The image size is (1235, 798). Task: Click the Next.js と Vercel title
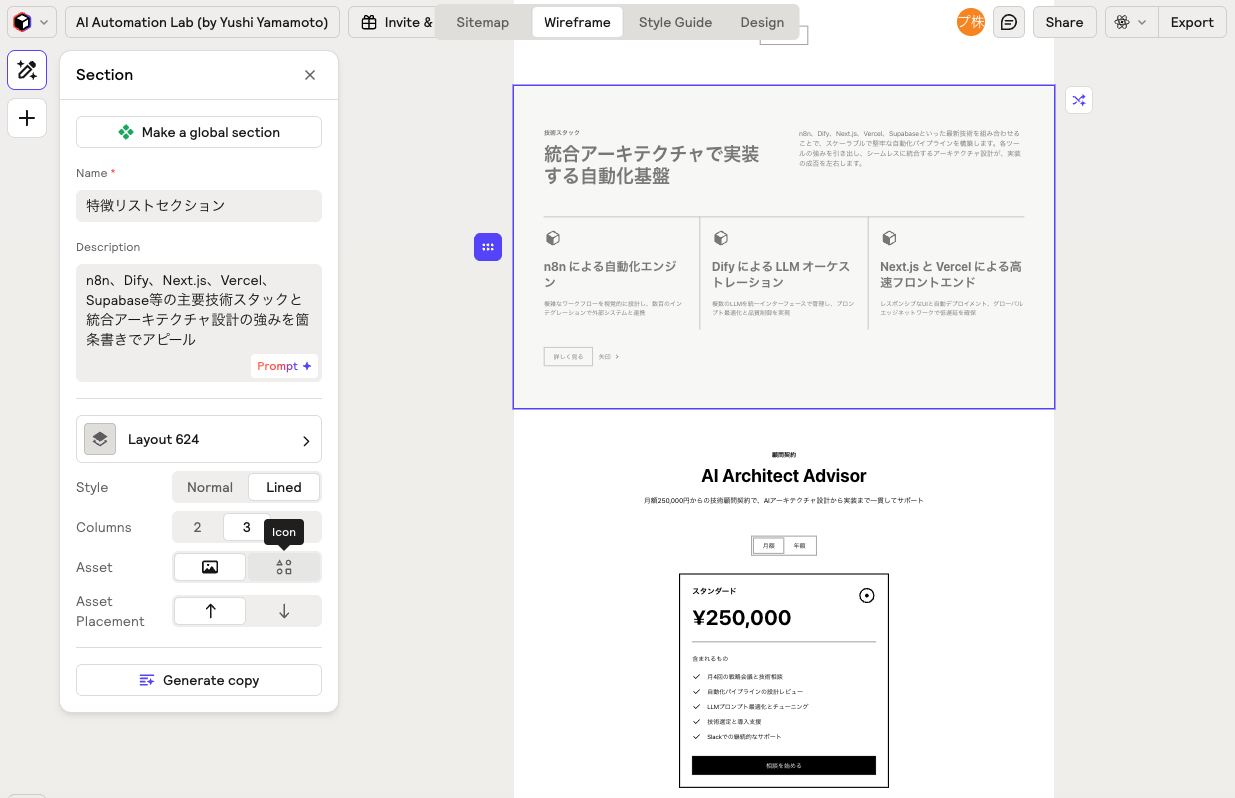click(x=951, y=274)
